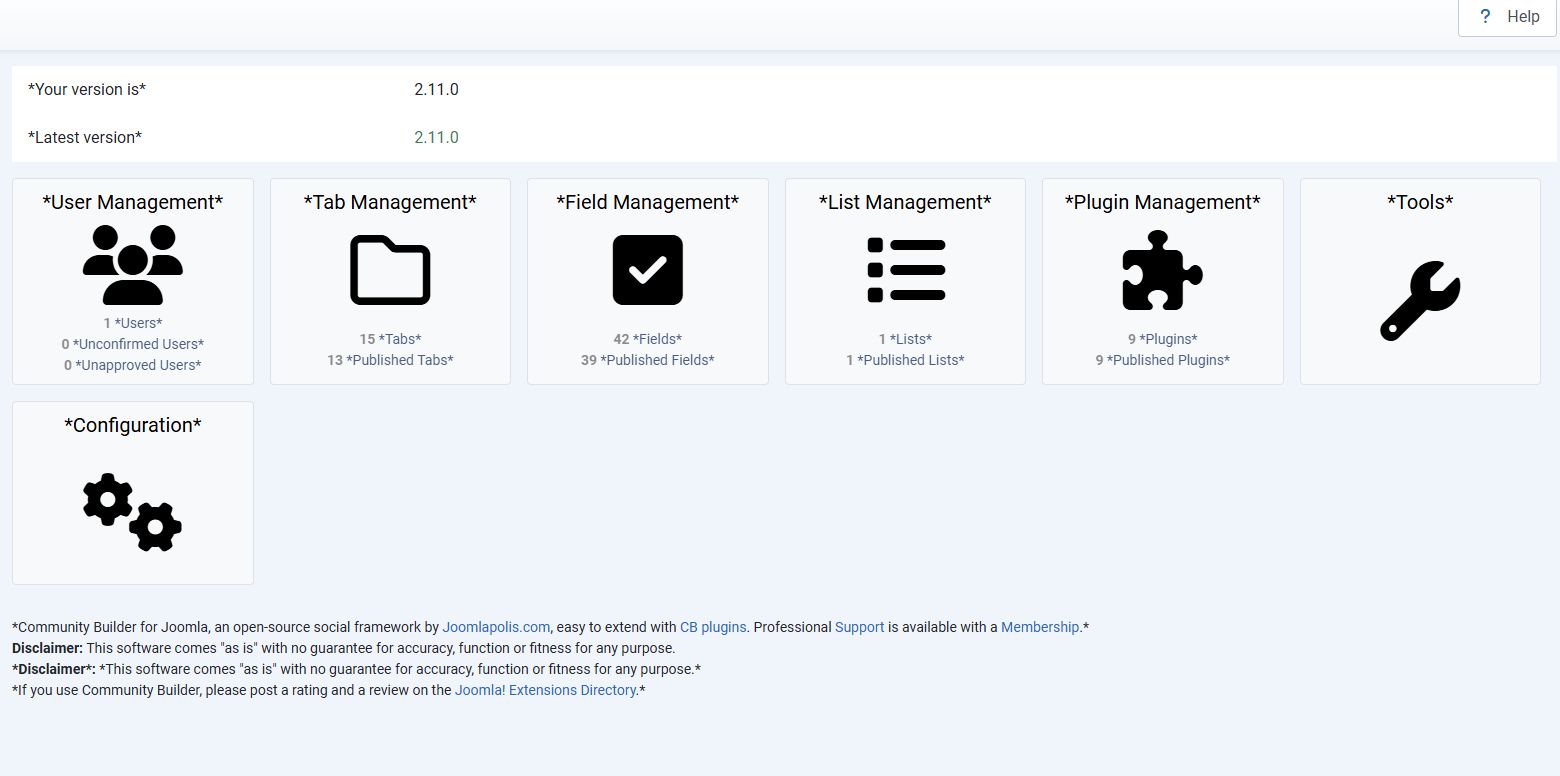Click the 9 *Published Plugins* count
This screenshot has height=776, width=1560.
pos(1162,360)
